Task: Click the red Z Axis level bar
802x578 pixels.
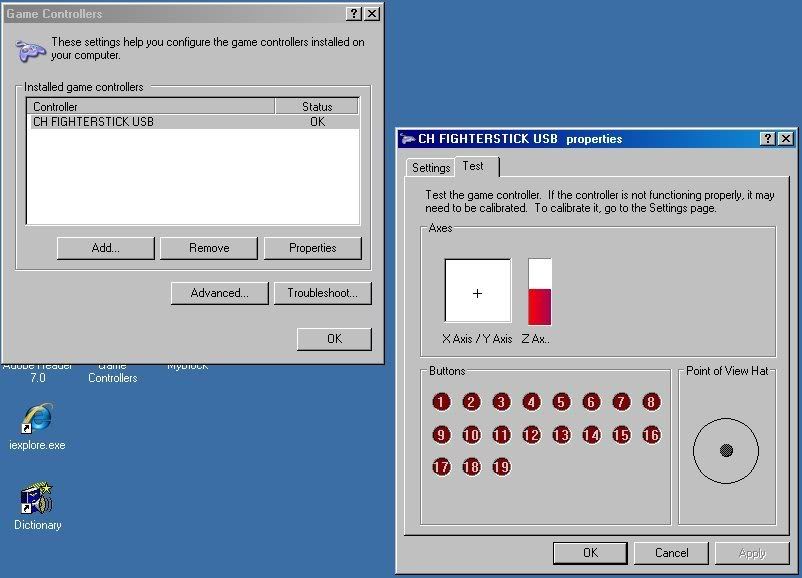Action: 540,292
